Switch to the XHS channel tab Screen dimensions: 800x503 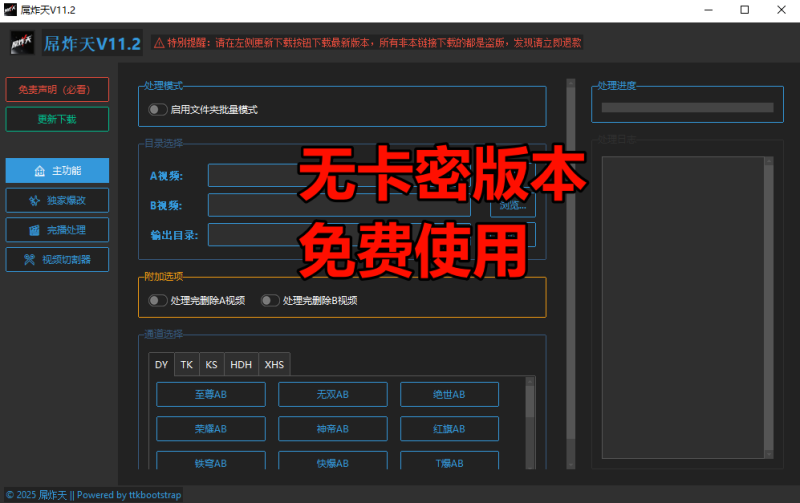click(x=274, y=364)
